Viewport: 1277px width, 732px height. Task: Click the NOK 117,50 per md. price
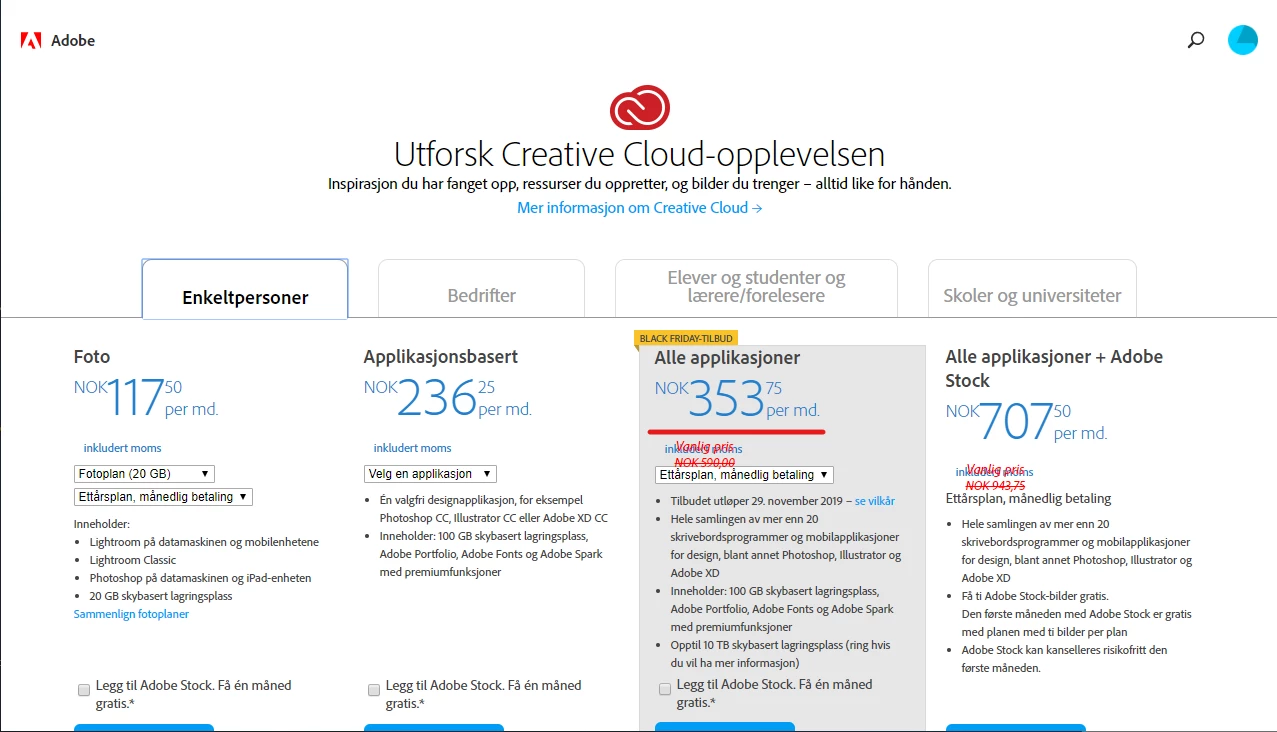click(146, 398)
